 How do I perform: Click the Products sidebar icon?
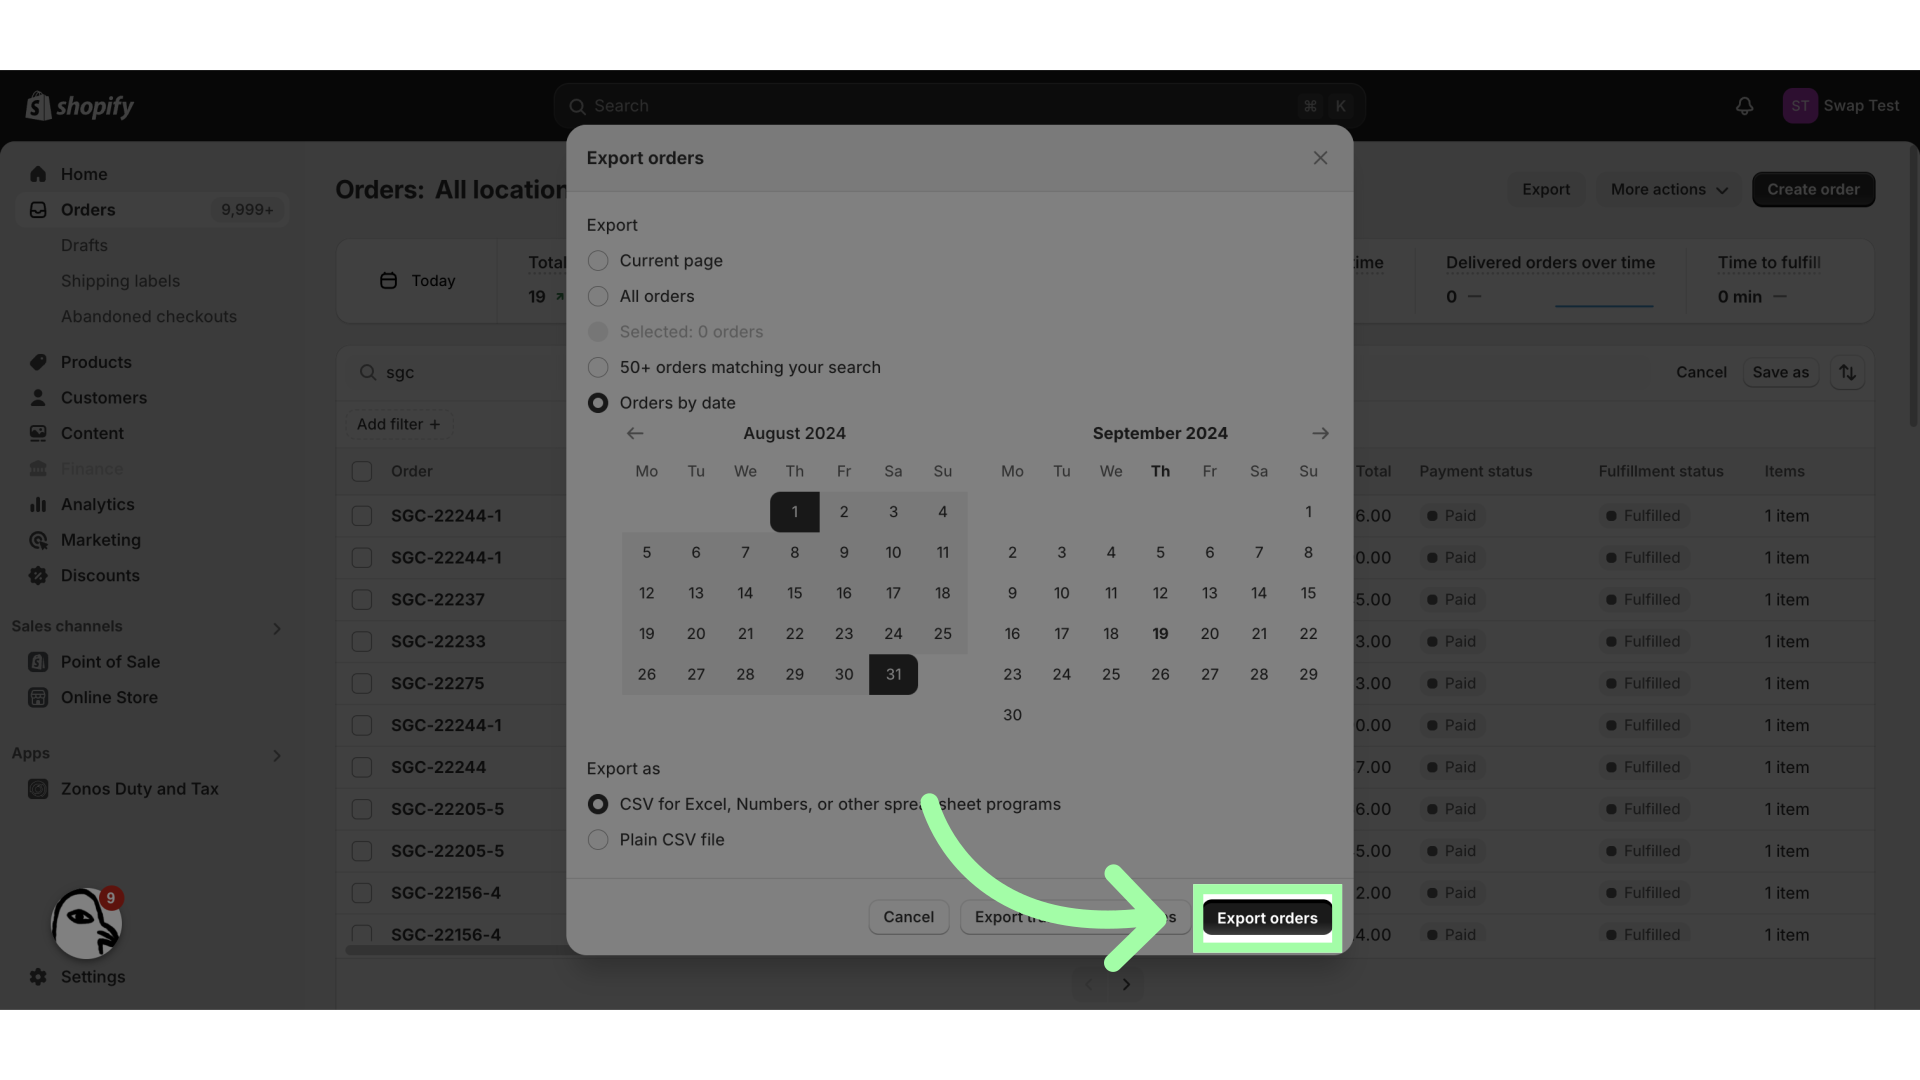(38, 361)
